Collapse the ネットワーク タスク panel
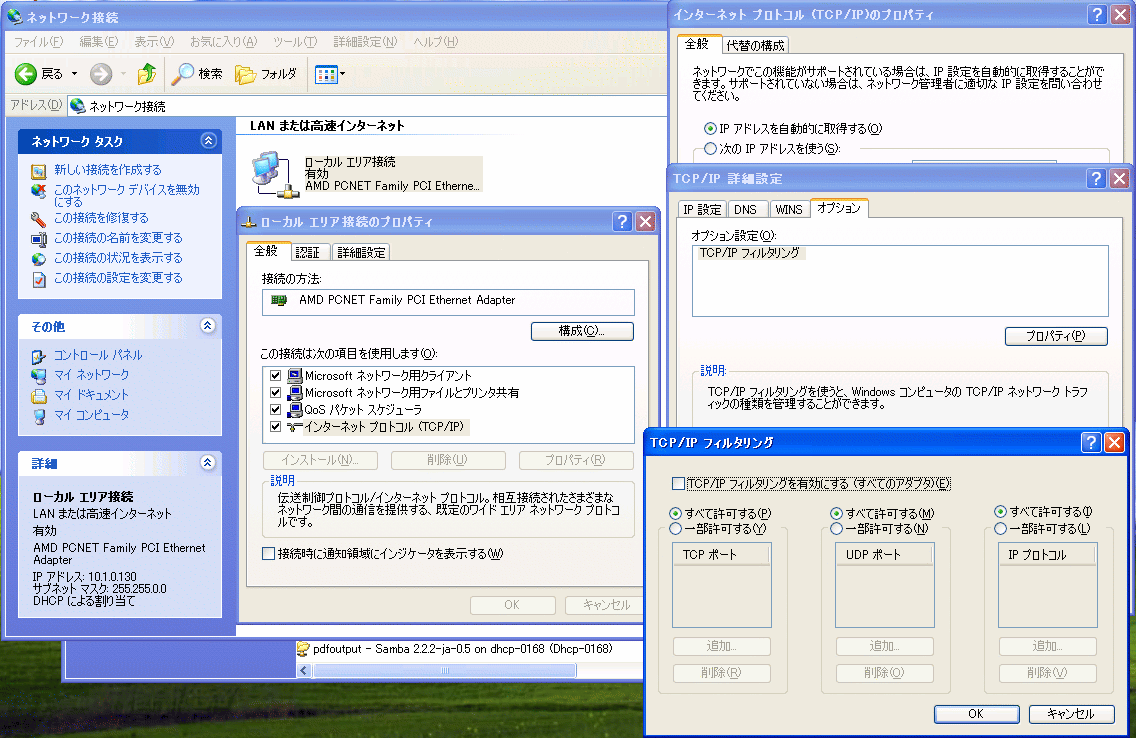The image size is (1136, 738). (x=208, y=141)
